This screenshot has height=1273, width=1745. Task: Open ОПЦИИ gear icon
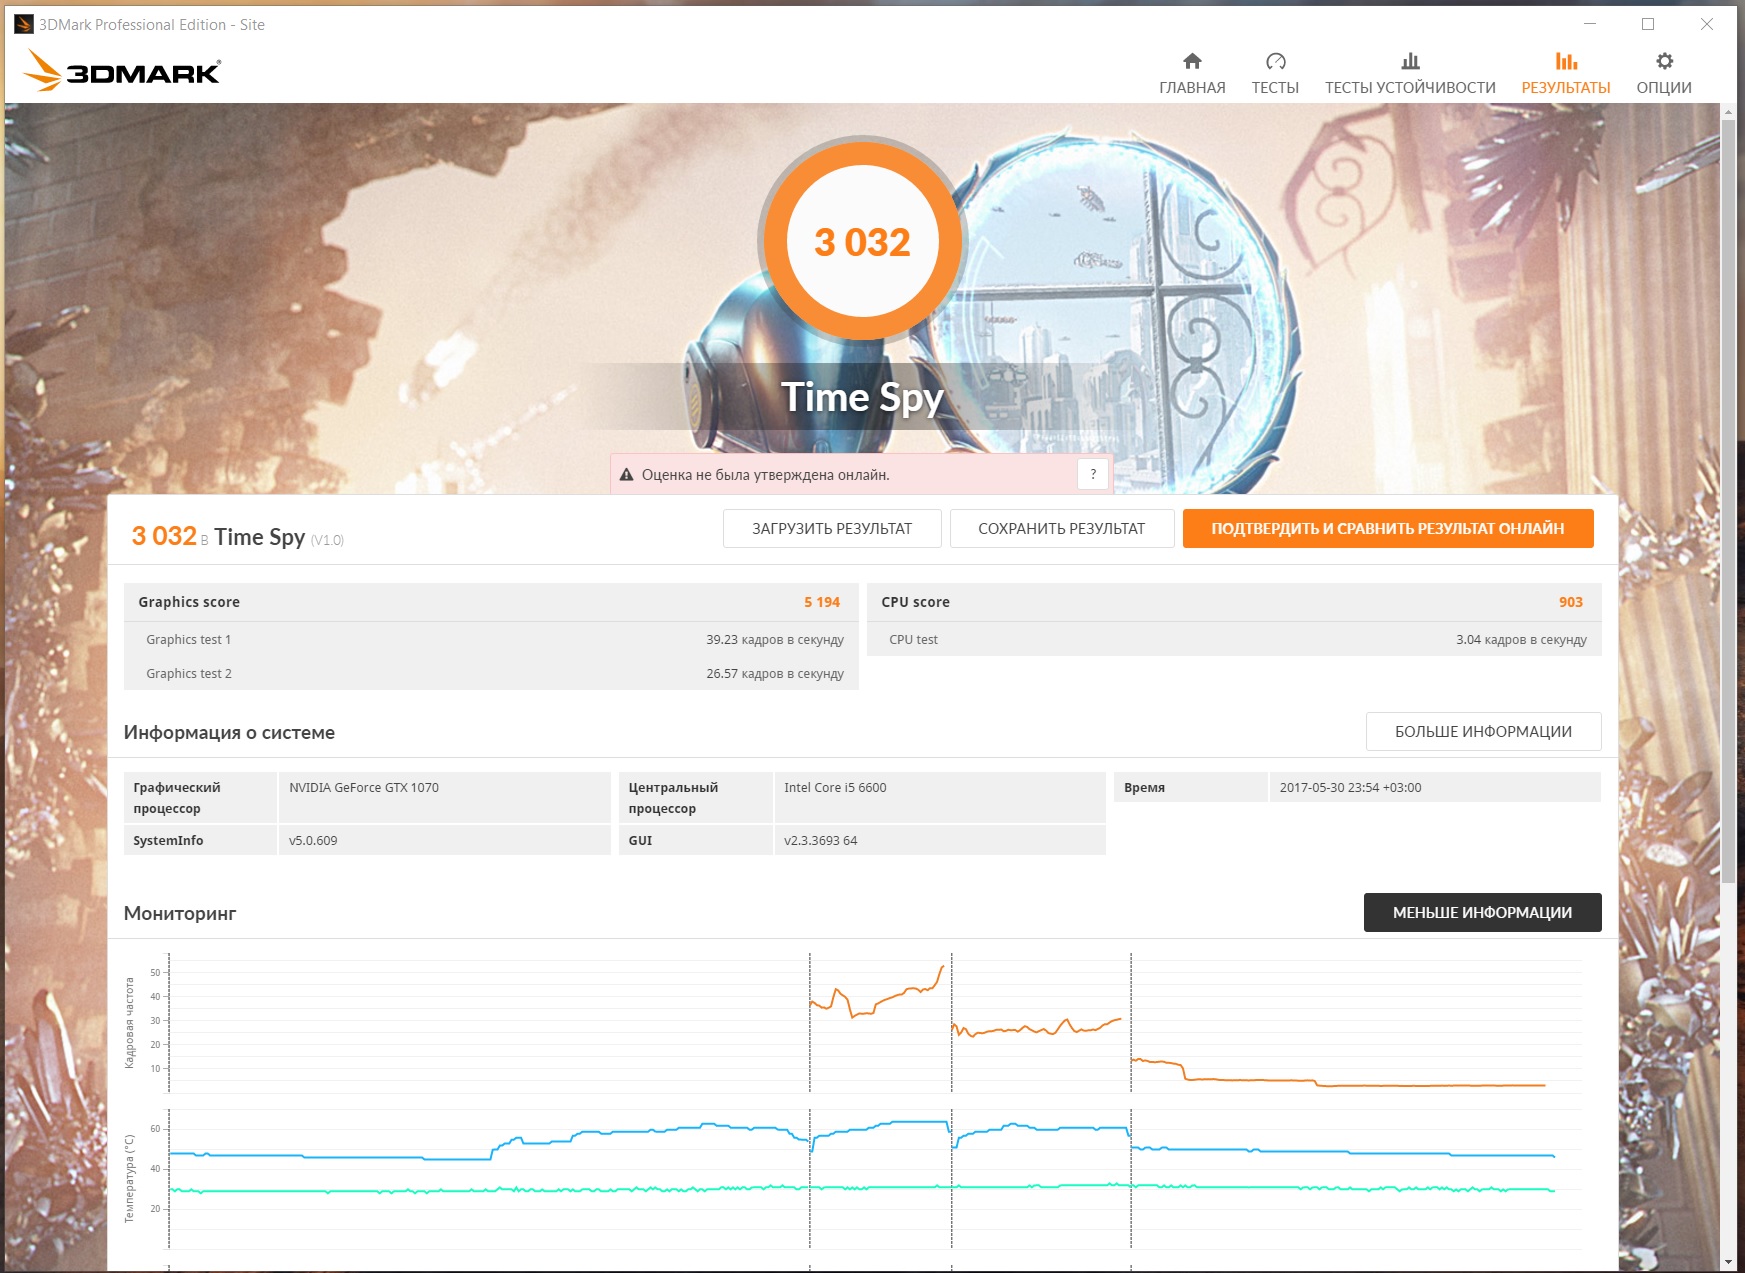coord(1664,61)
